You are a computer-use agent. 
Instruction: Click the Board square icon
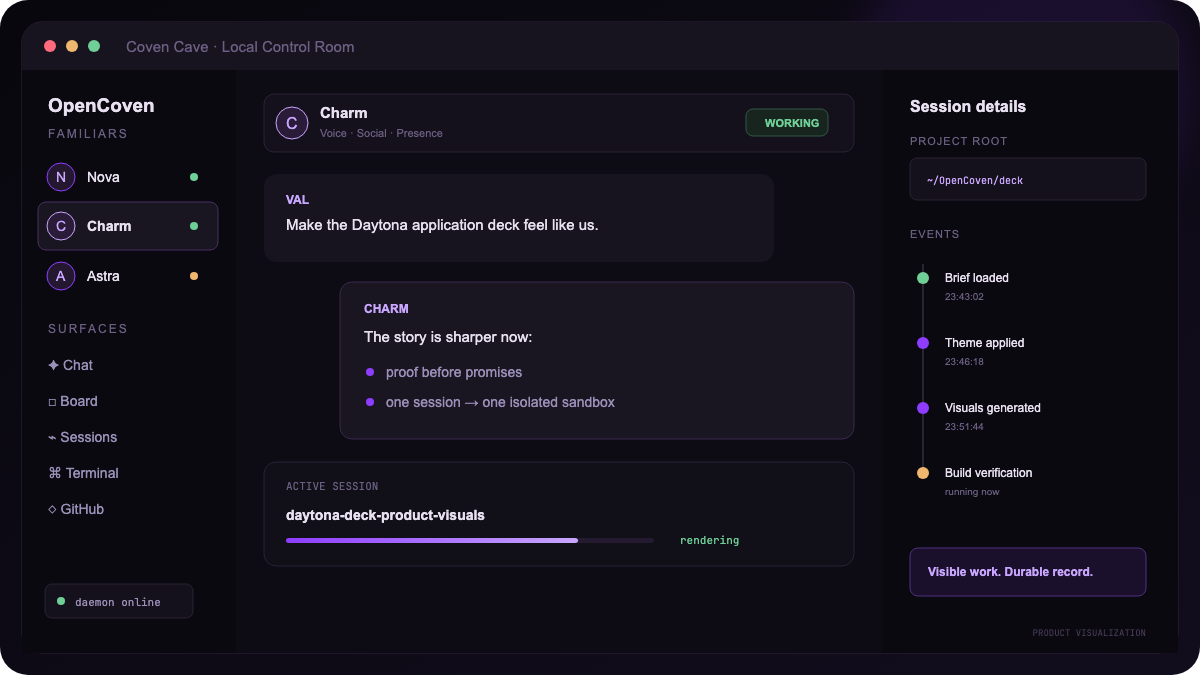click(52, 402)
